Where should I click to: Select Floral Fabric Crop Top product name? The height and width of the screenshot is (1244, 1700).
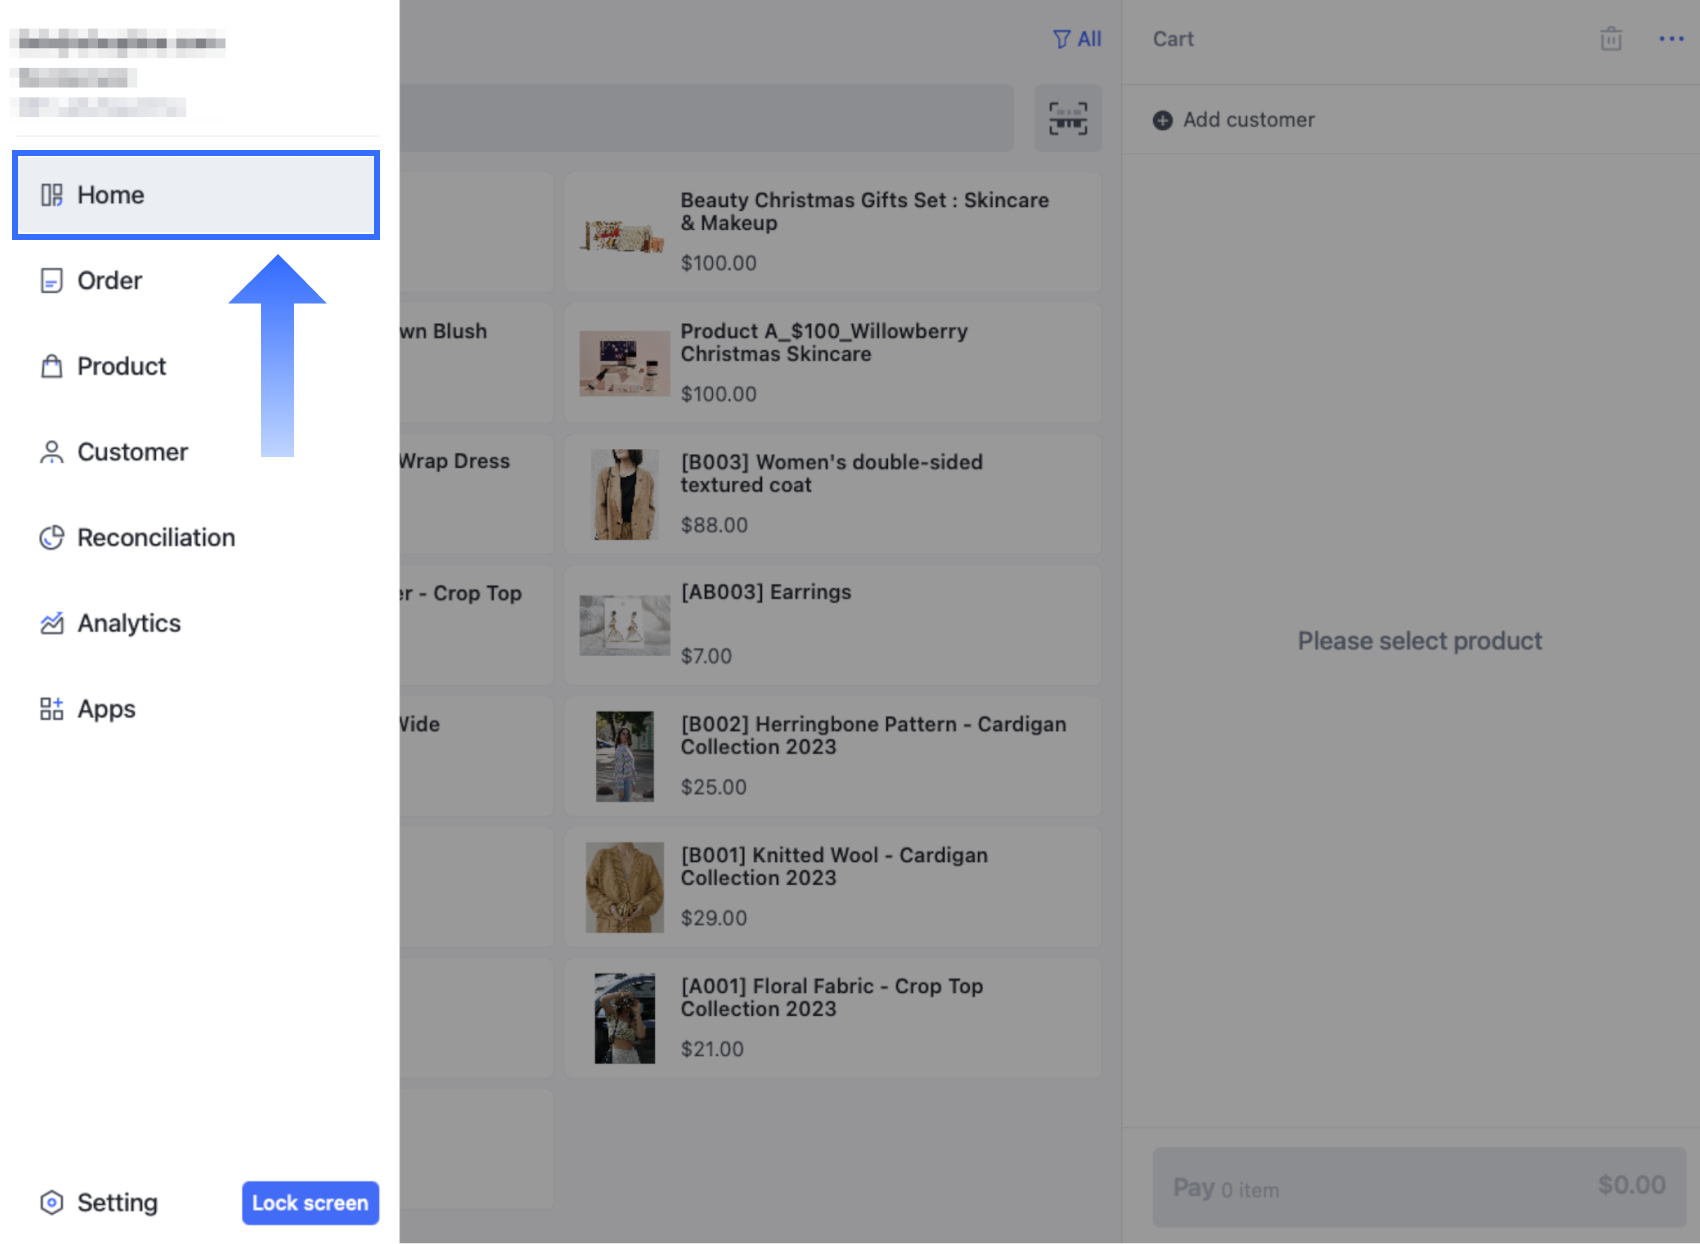832,997
